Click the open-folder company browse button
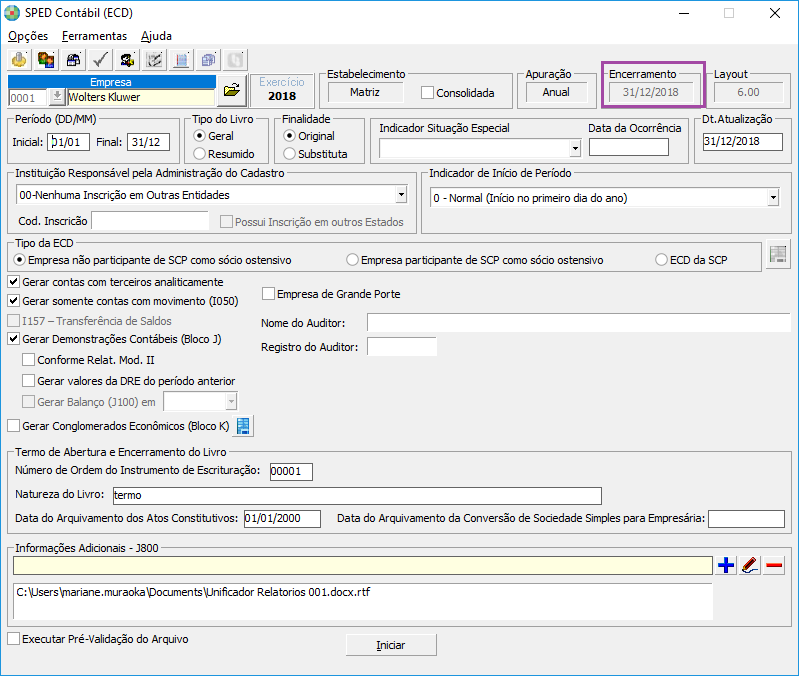 232,90
